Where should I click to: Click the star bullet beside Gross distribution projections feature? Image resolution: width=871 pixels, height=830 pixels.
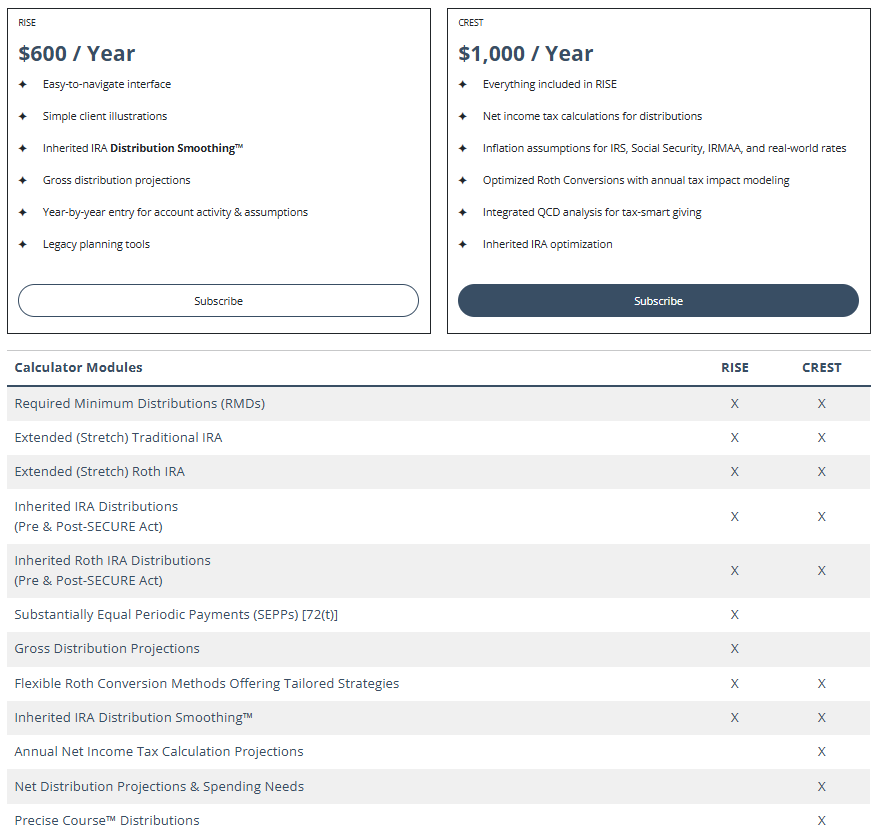point(23,180)
